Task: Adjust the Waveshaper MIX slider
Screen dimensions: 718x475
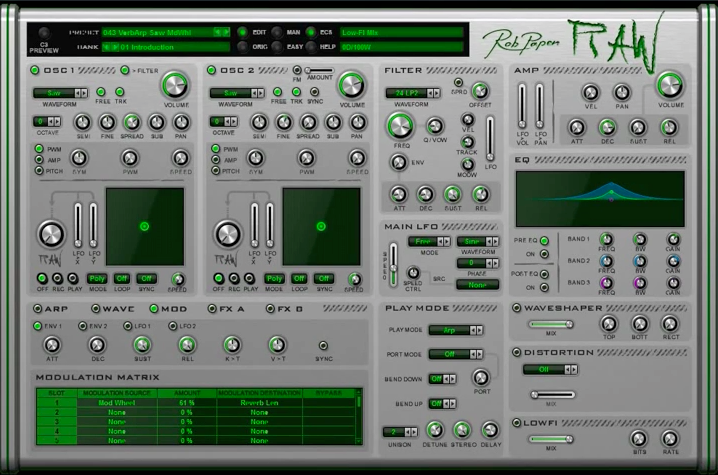Action: tap(551, 324)
